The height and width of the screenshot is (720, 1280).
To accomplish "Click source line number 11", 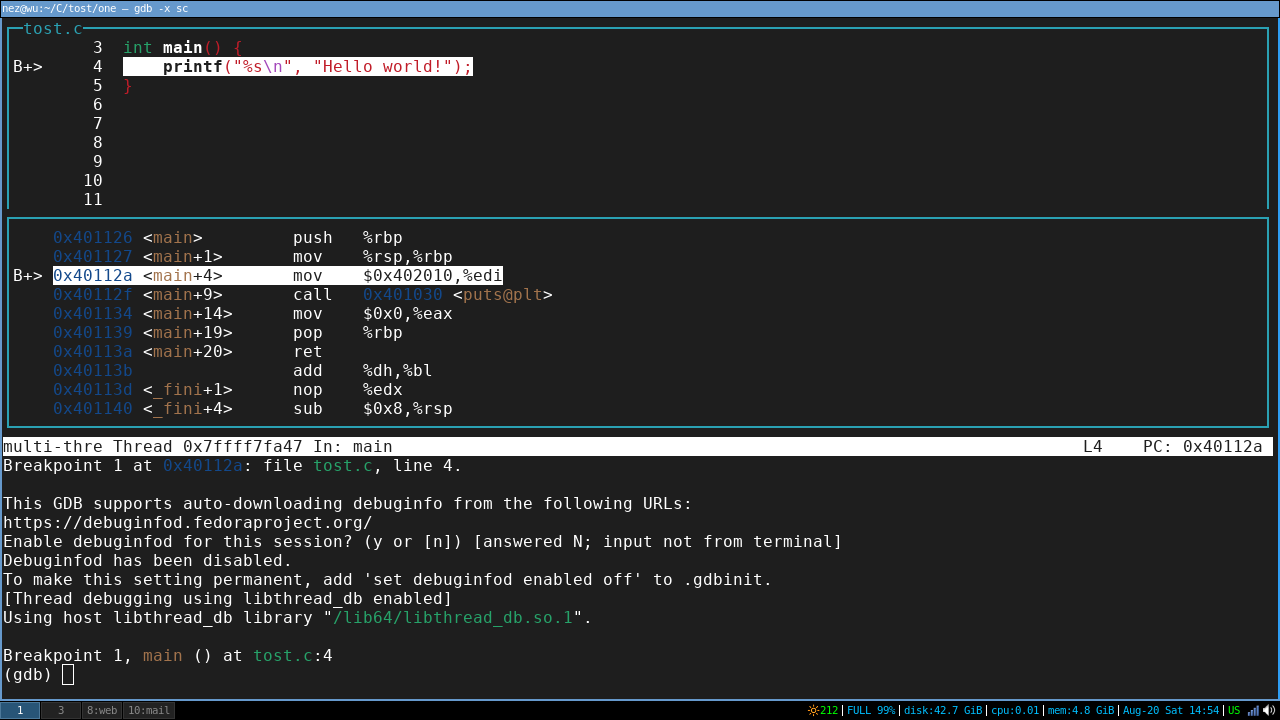I will click(x=93, y=200).
